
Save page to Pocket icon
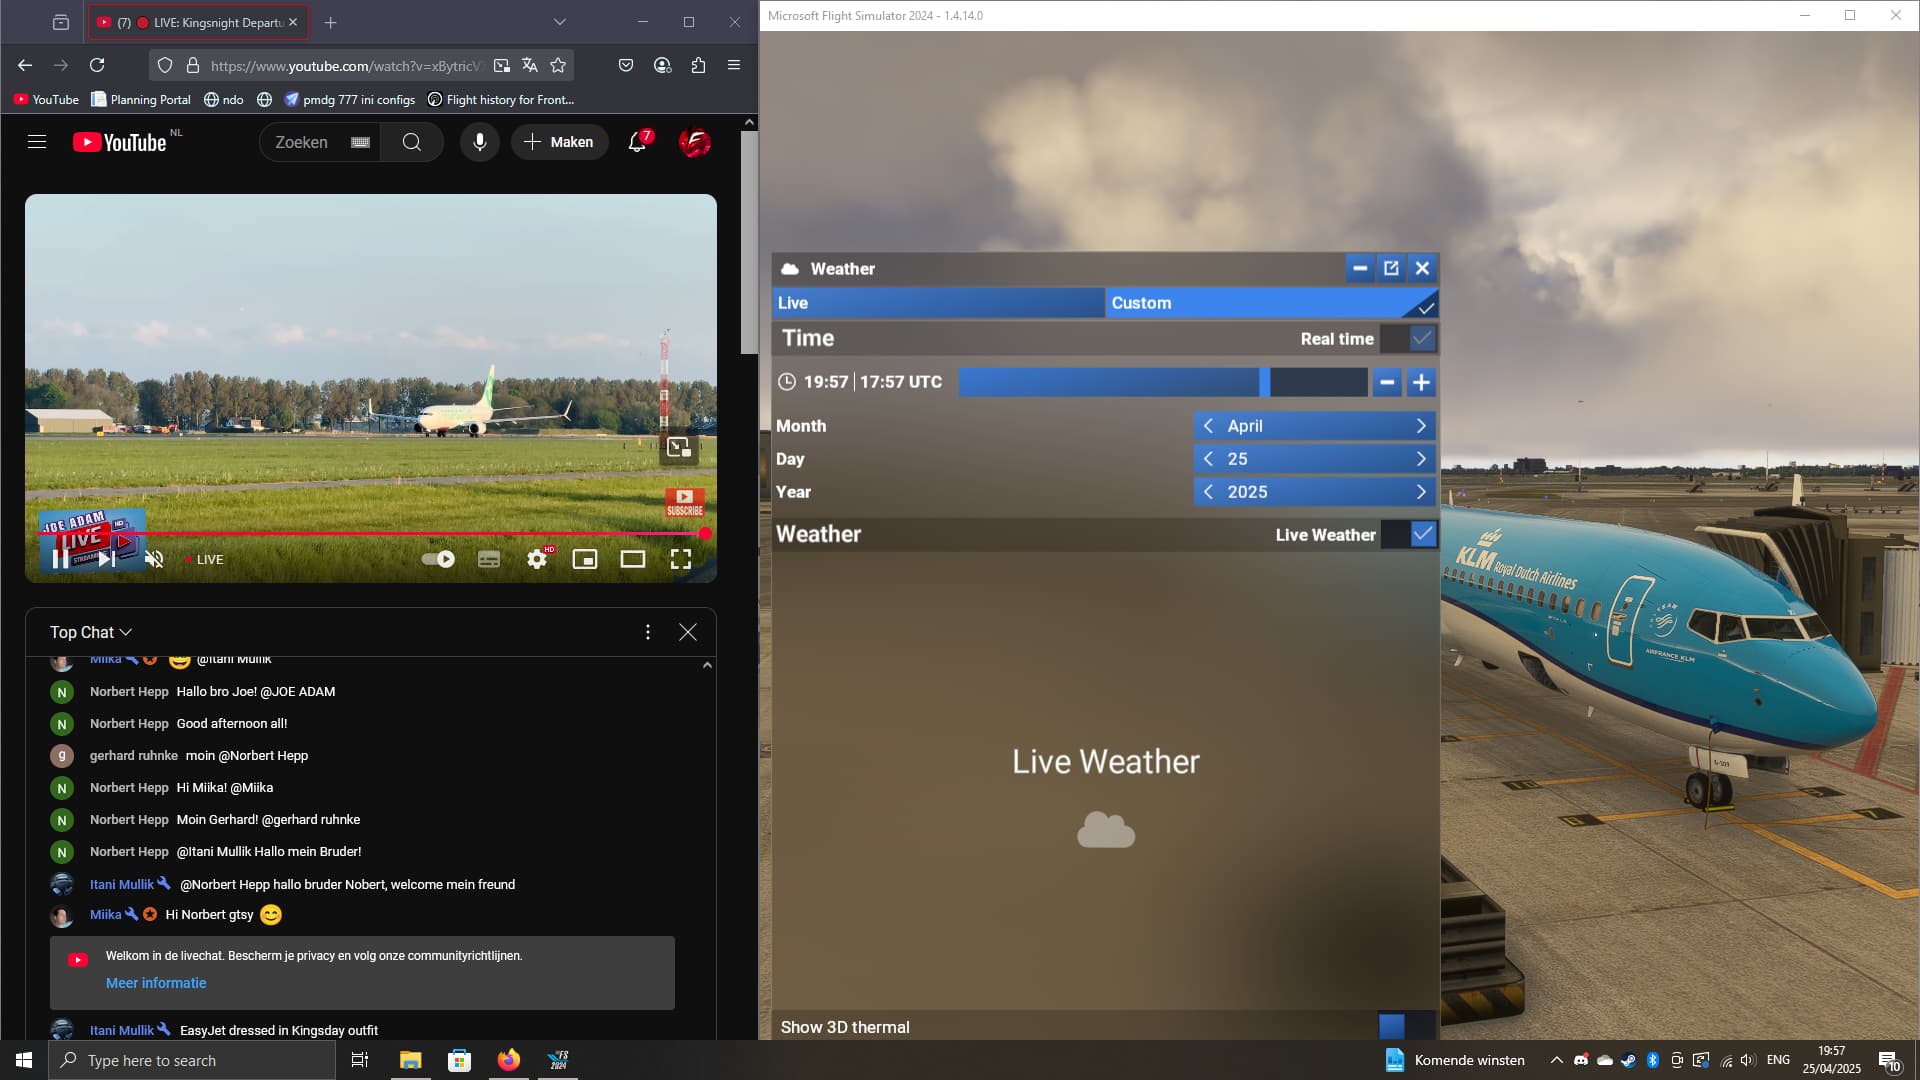(x=626, y=65)
